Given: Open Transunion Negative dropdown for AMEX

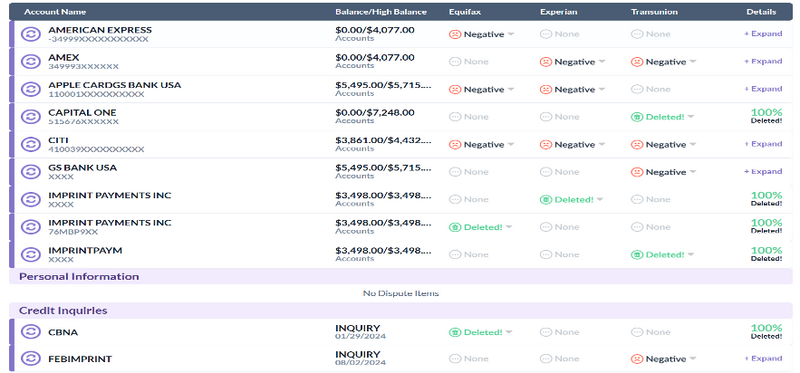Looking at the screenshot, I should click(692, 62).
